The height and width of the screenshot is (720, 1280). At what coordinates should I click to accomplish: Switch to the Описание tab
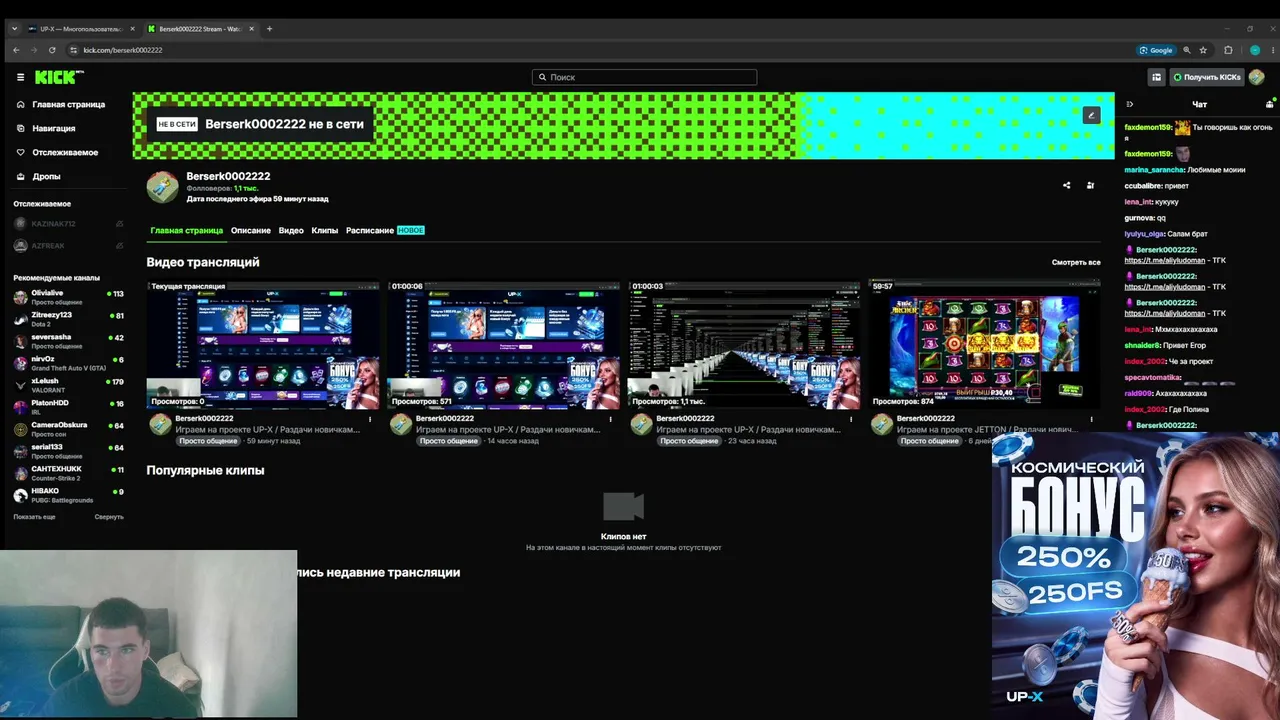click(251, 230)
